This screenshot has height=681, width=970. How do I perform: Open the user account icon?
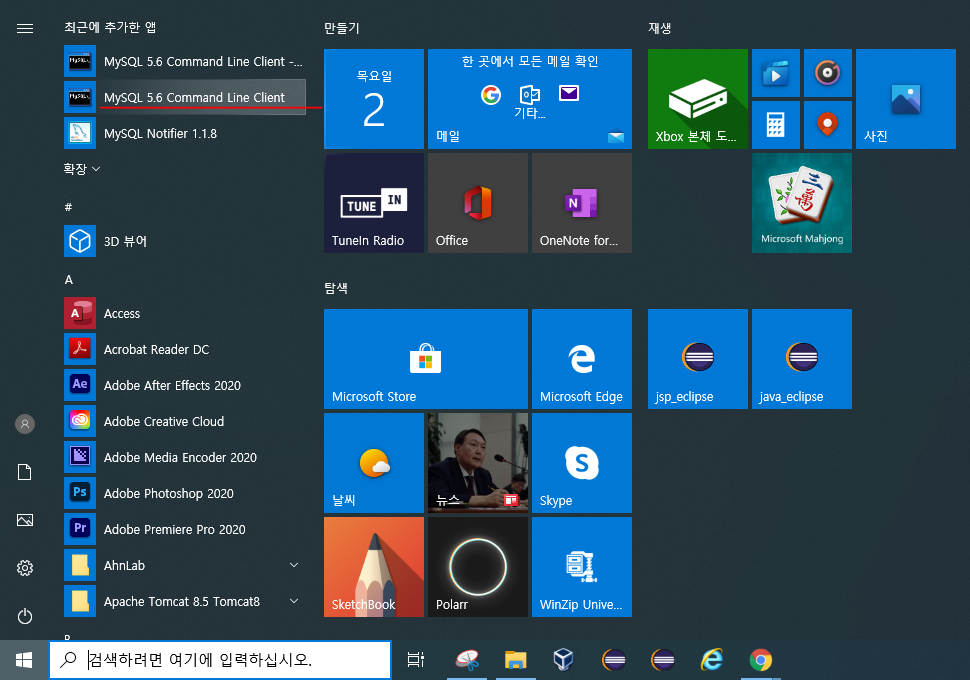point(25,424)
